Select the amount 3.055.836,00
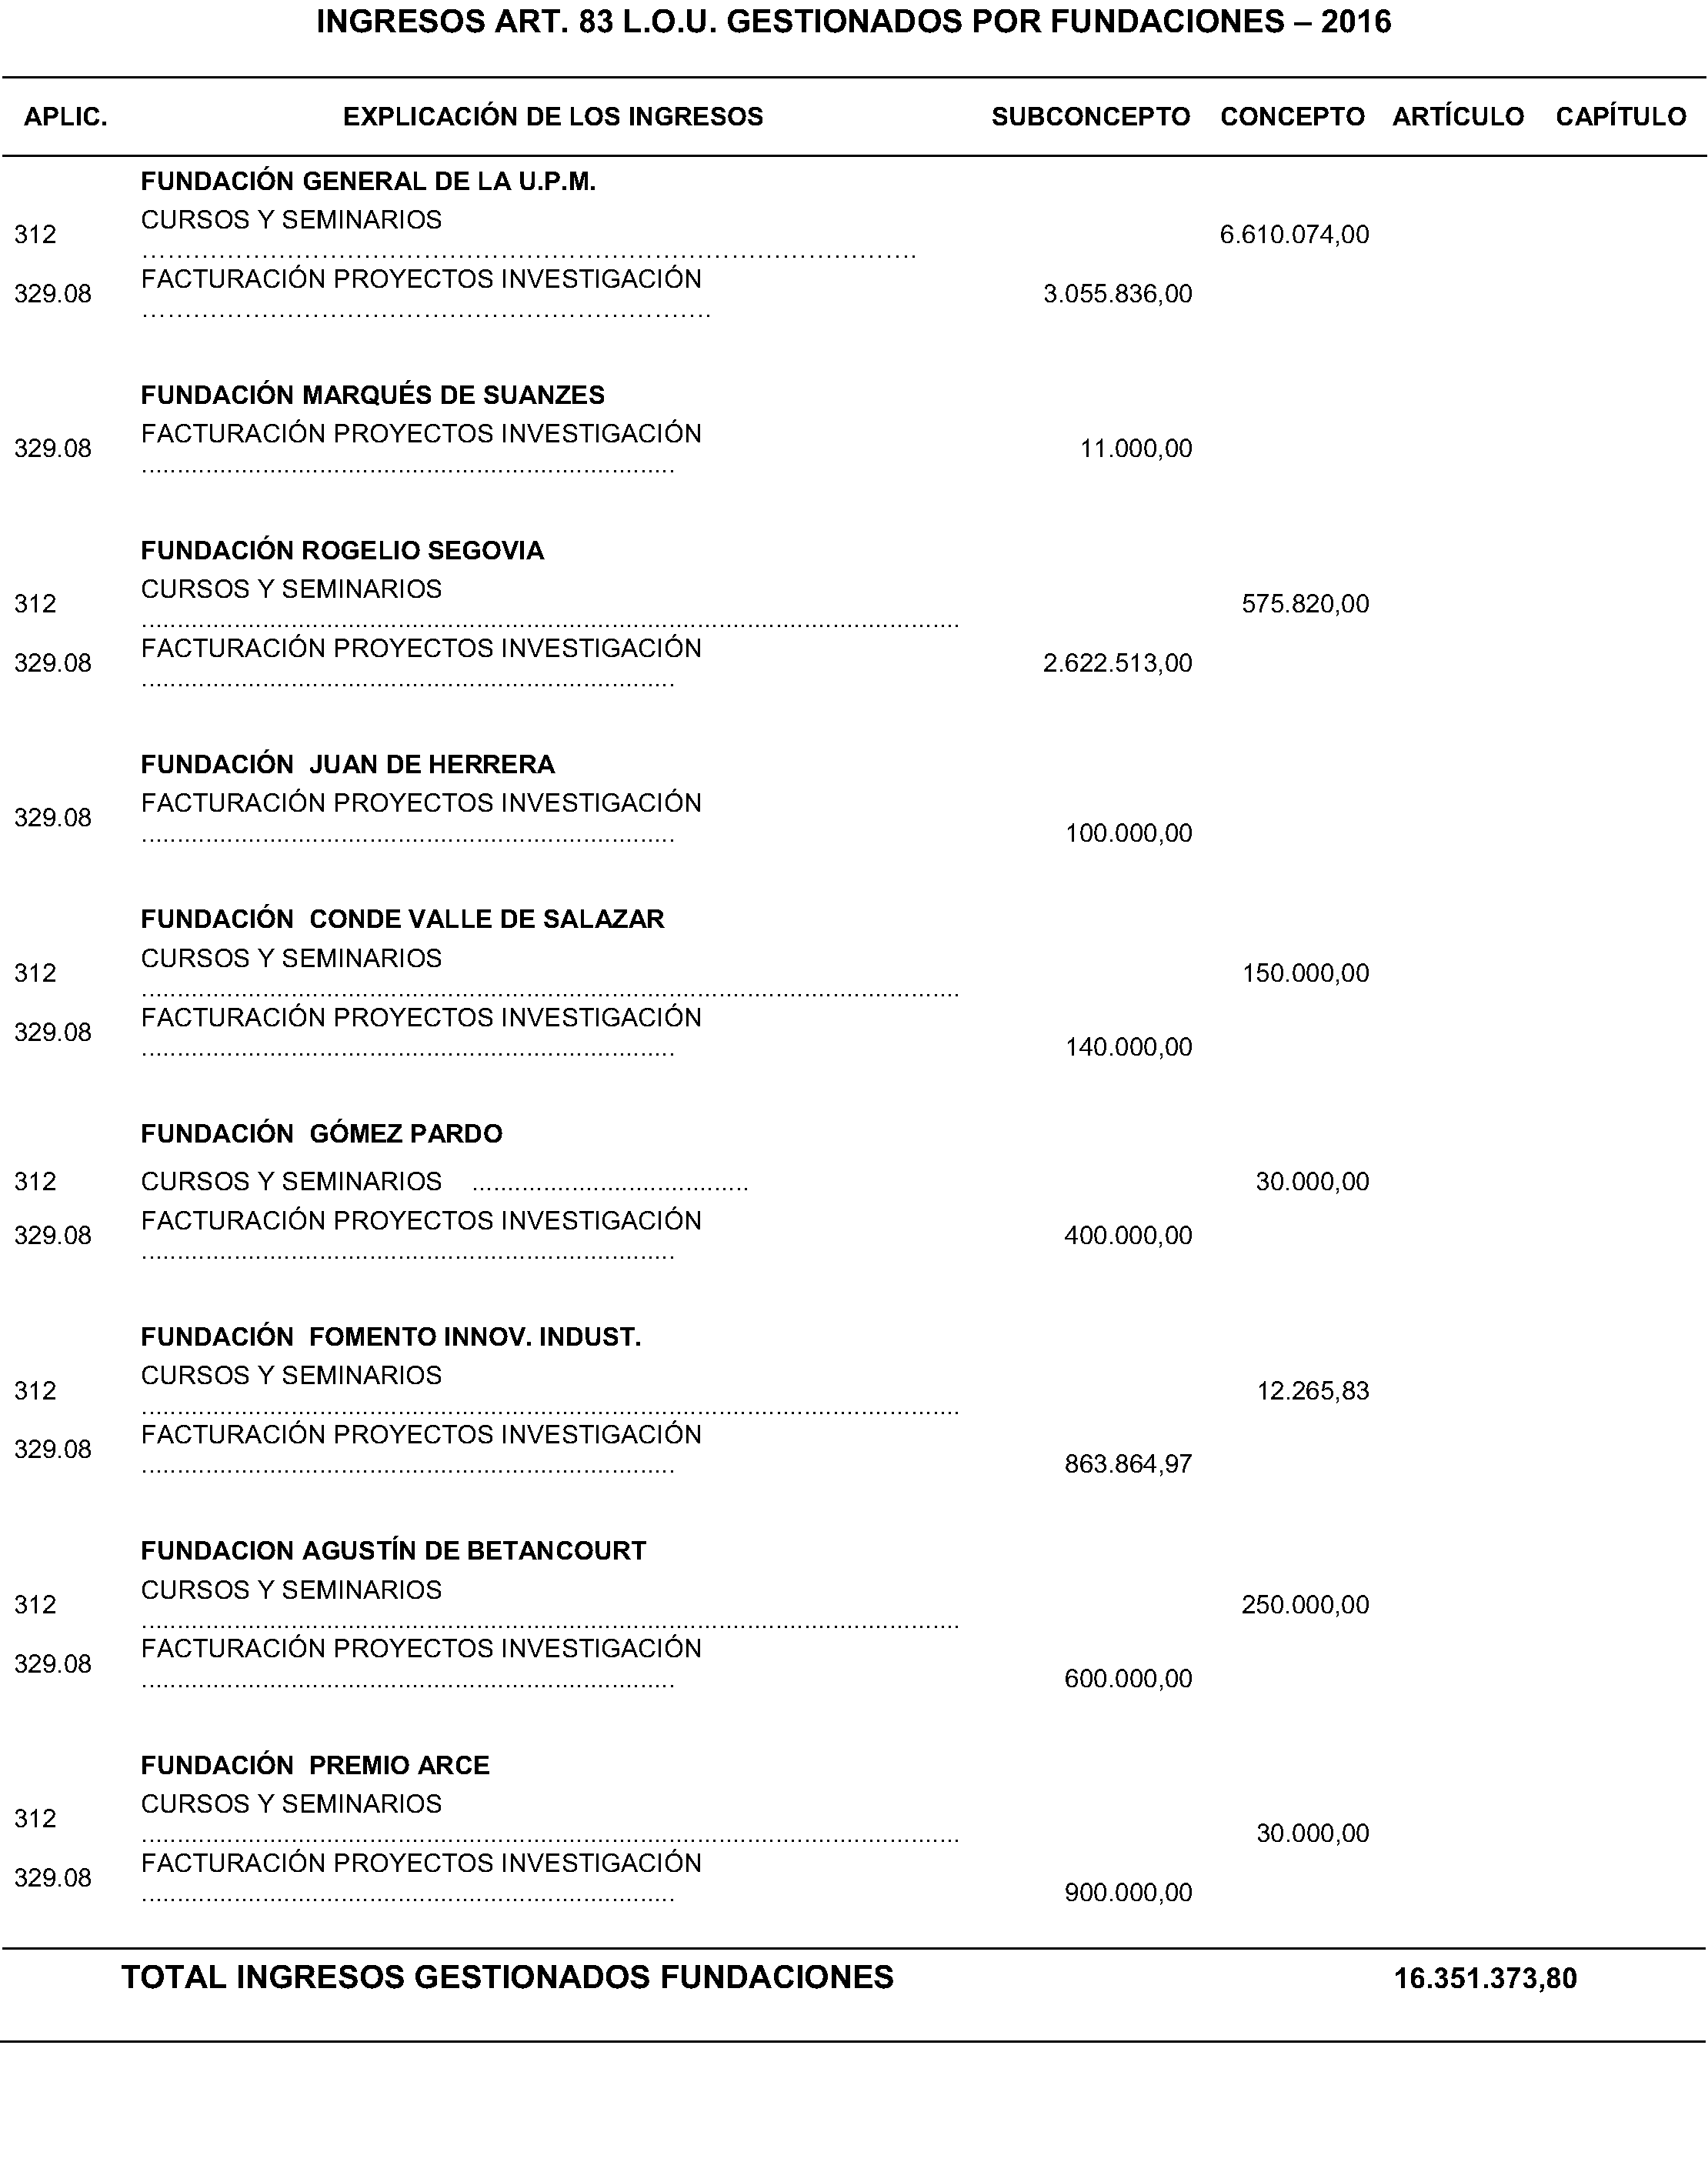 [x=1117, y=294]
